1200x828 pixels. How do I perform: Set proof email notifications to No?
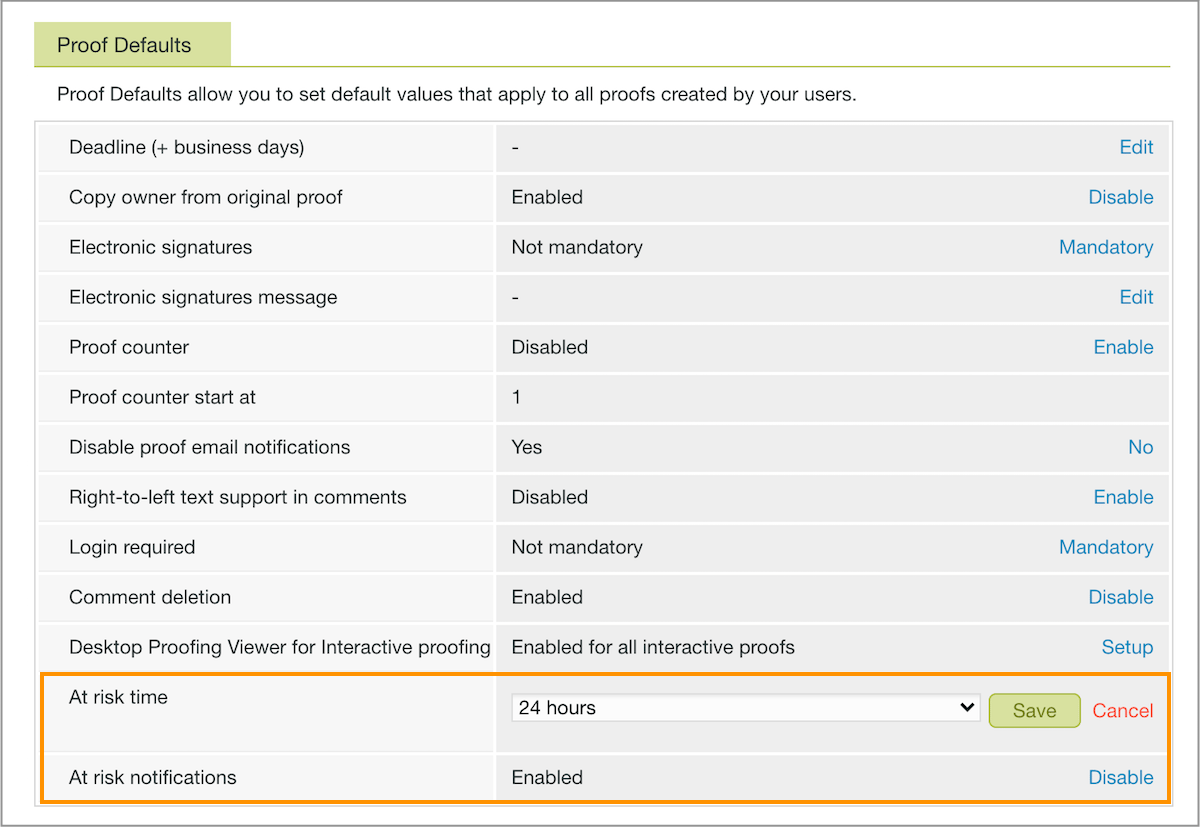[x=1141, y=447]
